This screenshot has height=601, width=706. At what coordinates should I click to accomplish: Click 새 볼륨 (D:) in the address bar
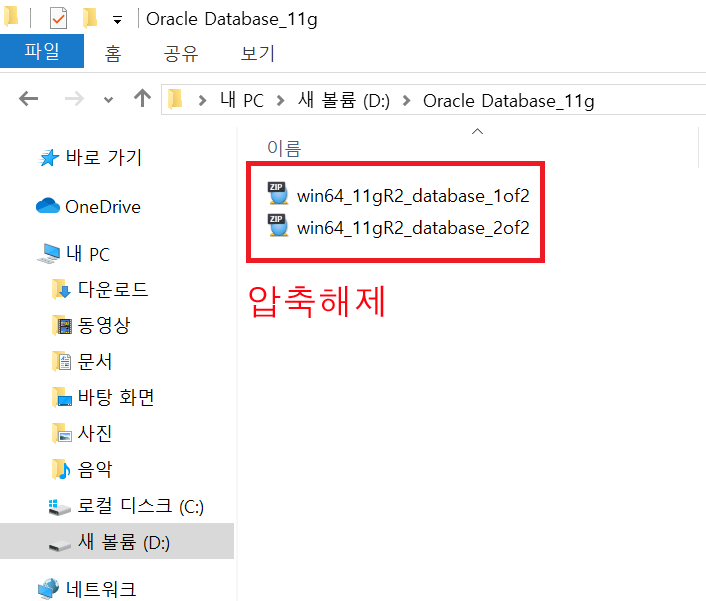point(344,100)
